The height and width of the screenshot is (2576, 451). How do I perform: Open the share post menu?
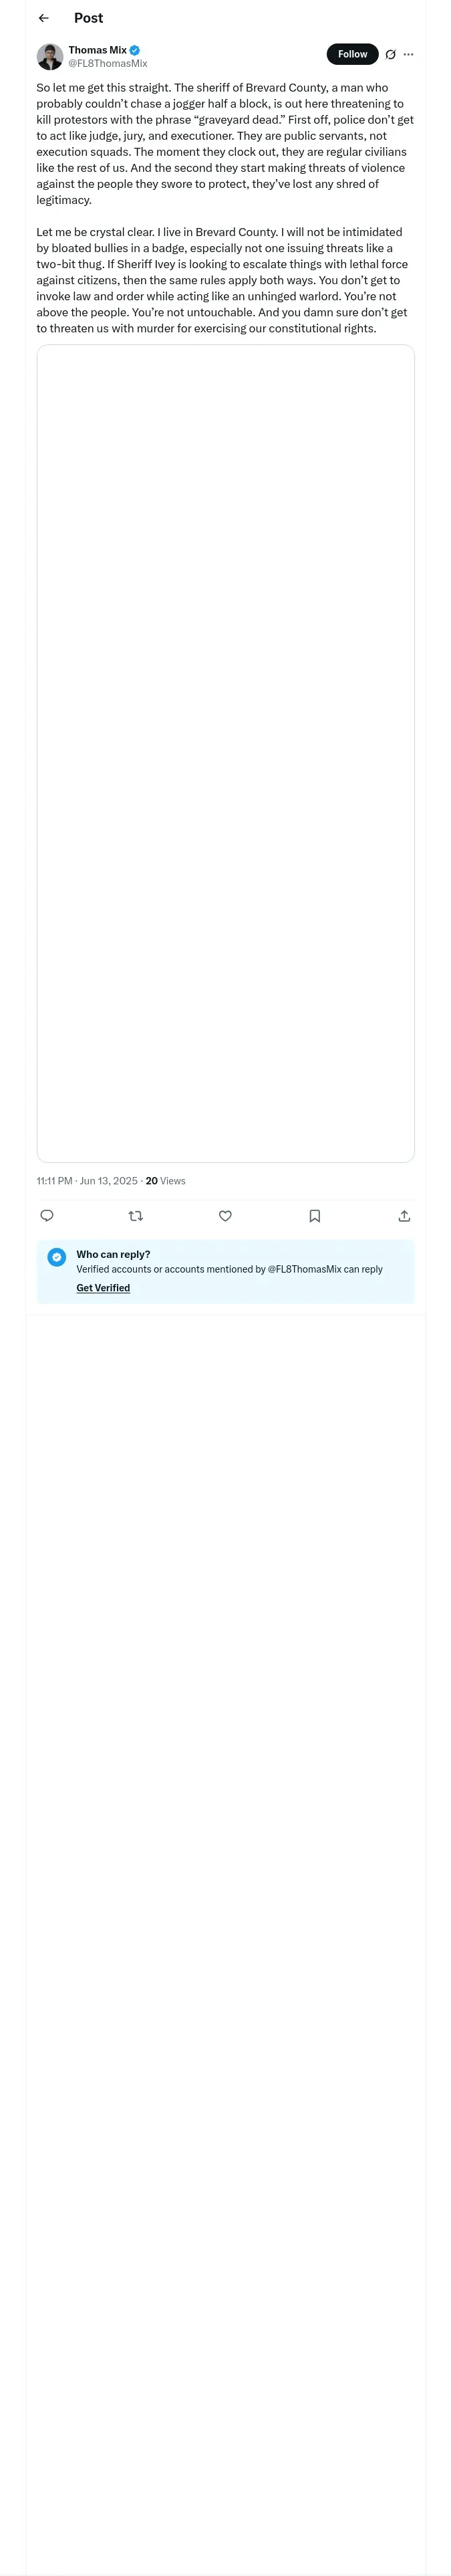404,1216
